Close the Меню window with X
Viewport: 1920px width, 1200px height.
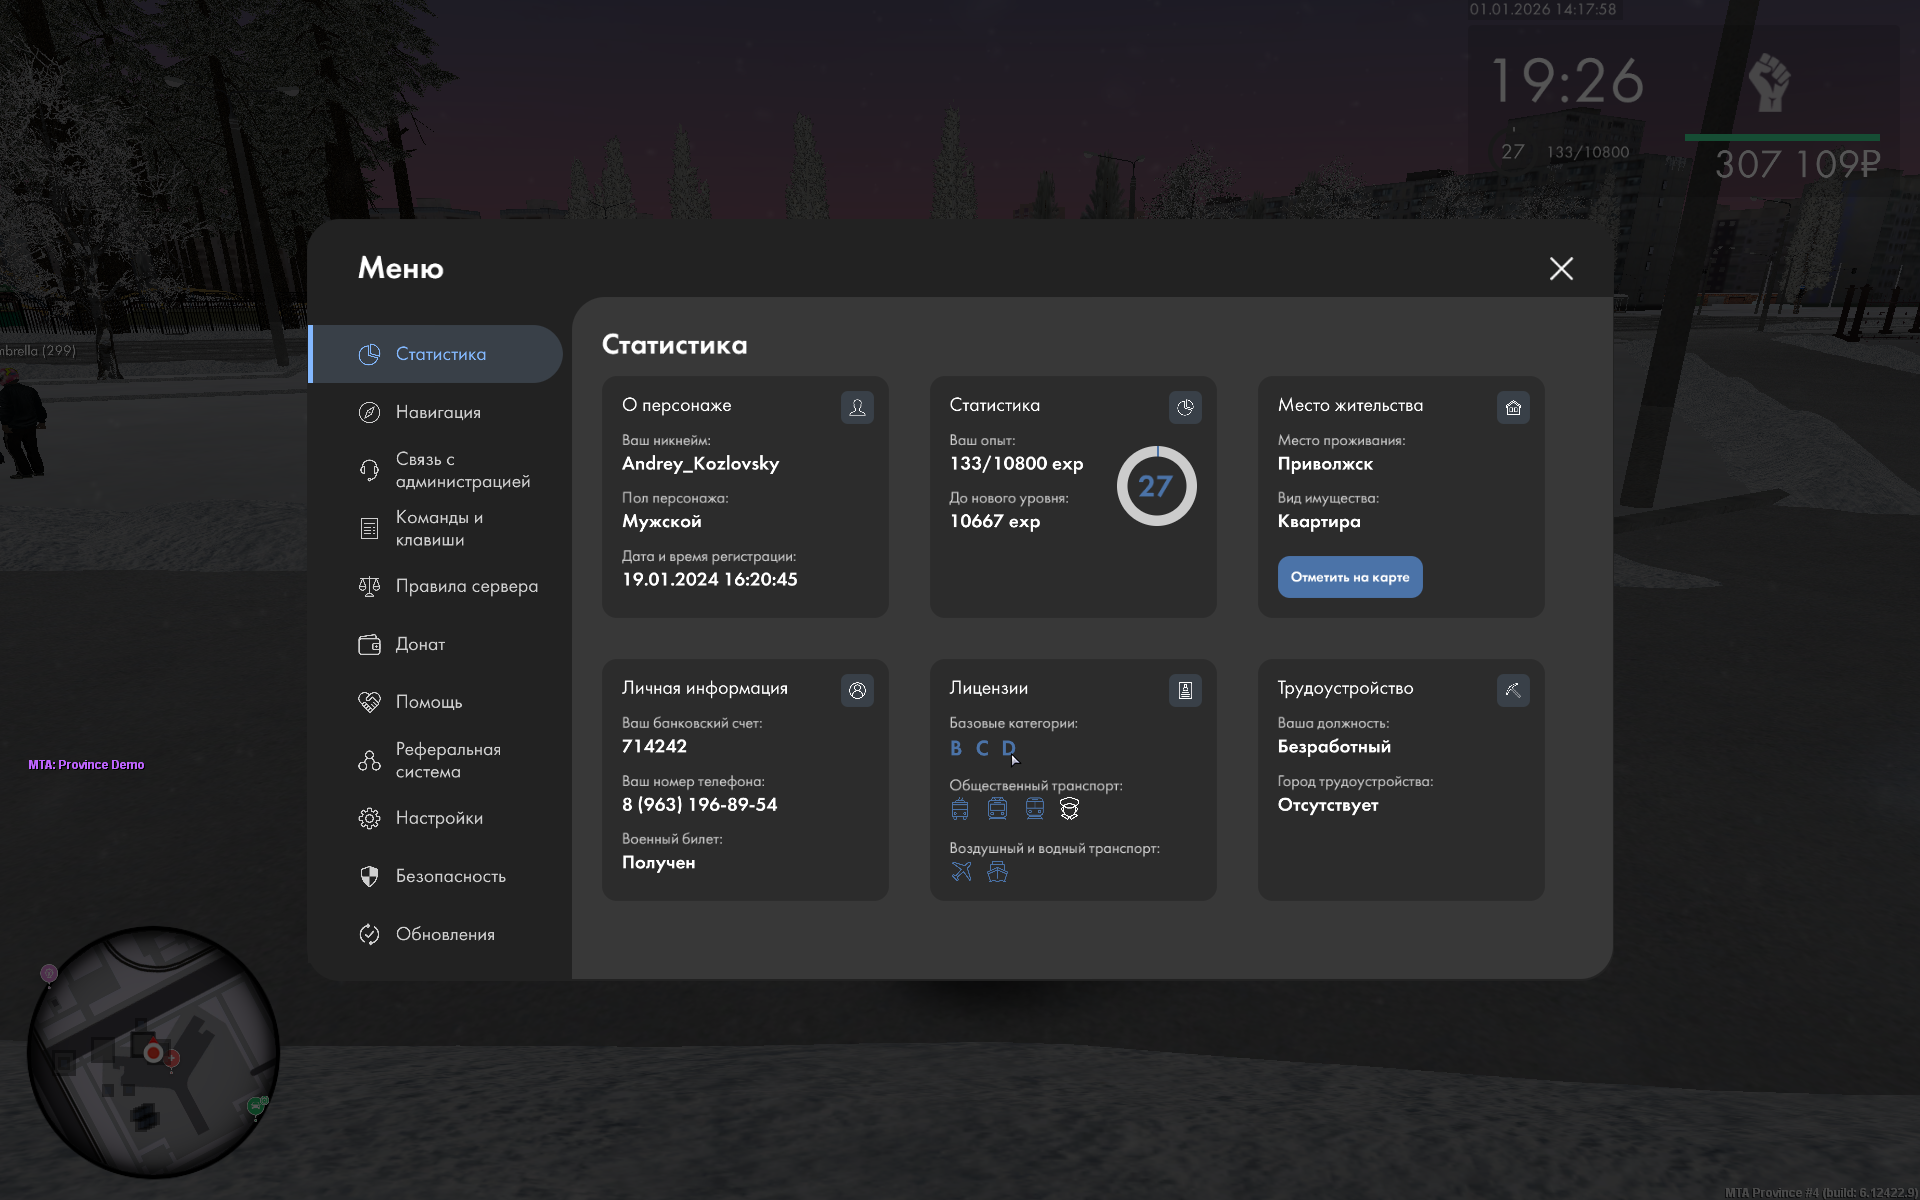[1561, 268]
